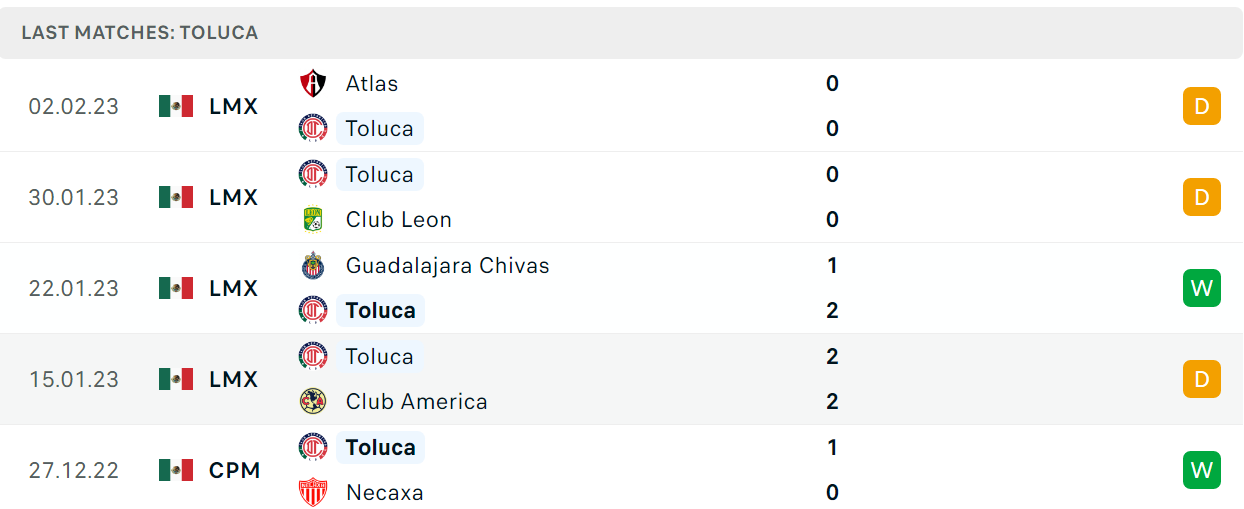Click Mexico flag next to 30.01.23 match

[x=176, y=197]
